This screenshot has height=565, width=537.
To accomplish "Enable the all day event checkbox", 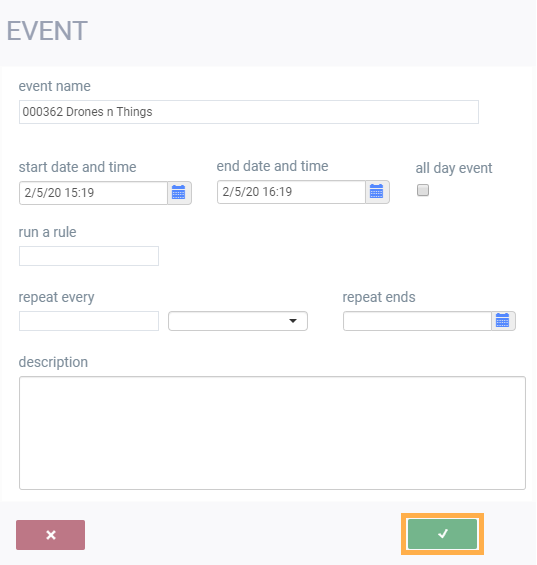I will tap(423, 190).
